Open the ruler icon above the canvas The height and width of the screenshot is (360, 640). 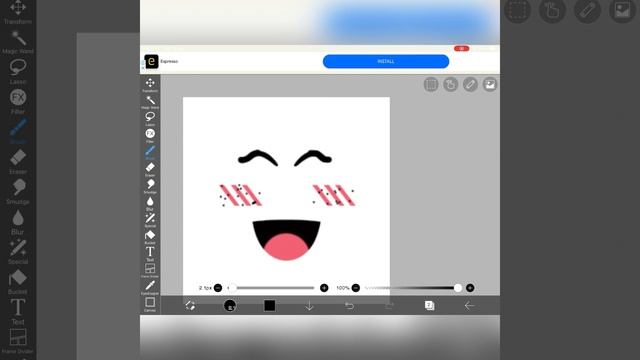pyautogui.click(x=470, y=84)
